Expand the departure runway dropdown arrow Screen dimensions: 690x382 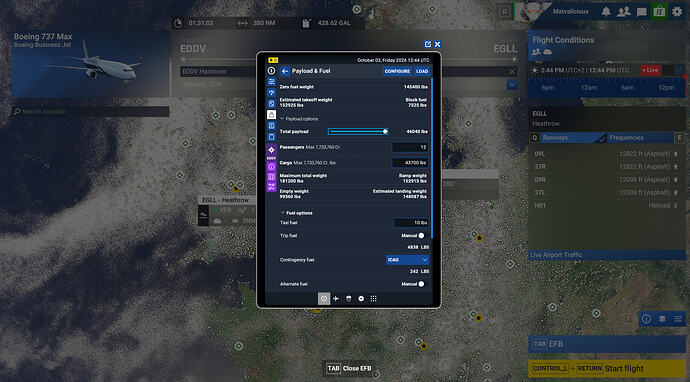pos(512,84)
